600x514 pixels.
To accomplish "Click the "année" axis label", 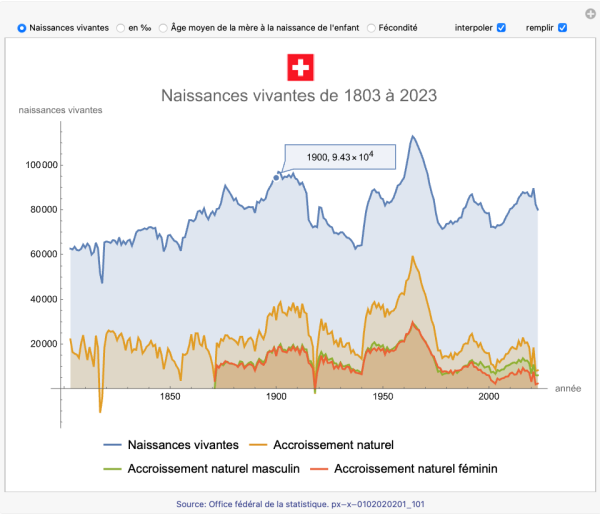I will pyautogui.click(x=567, y=387).
